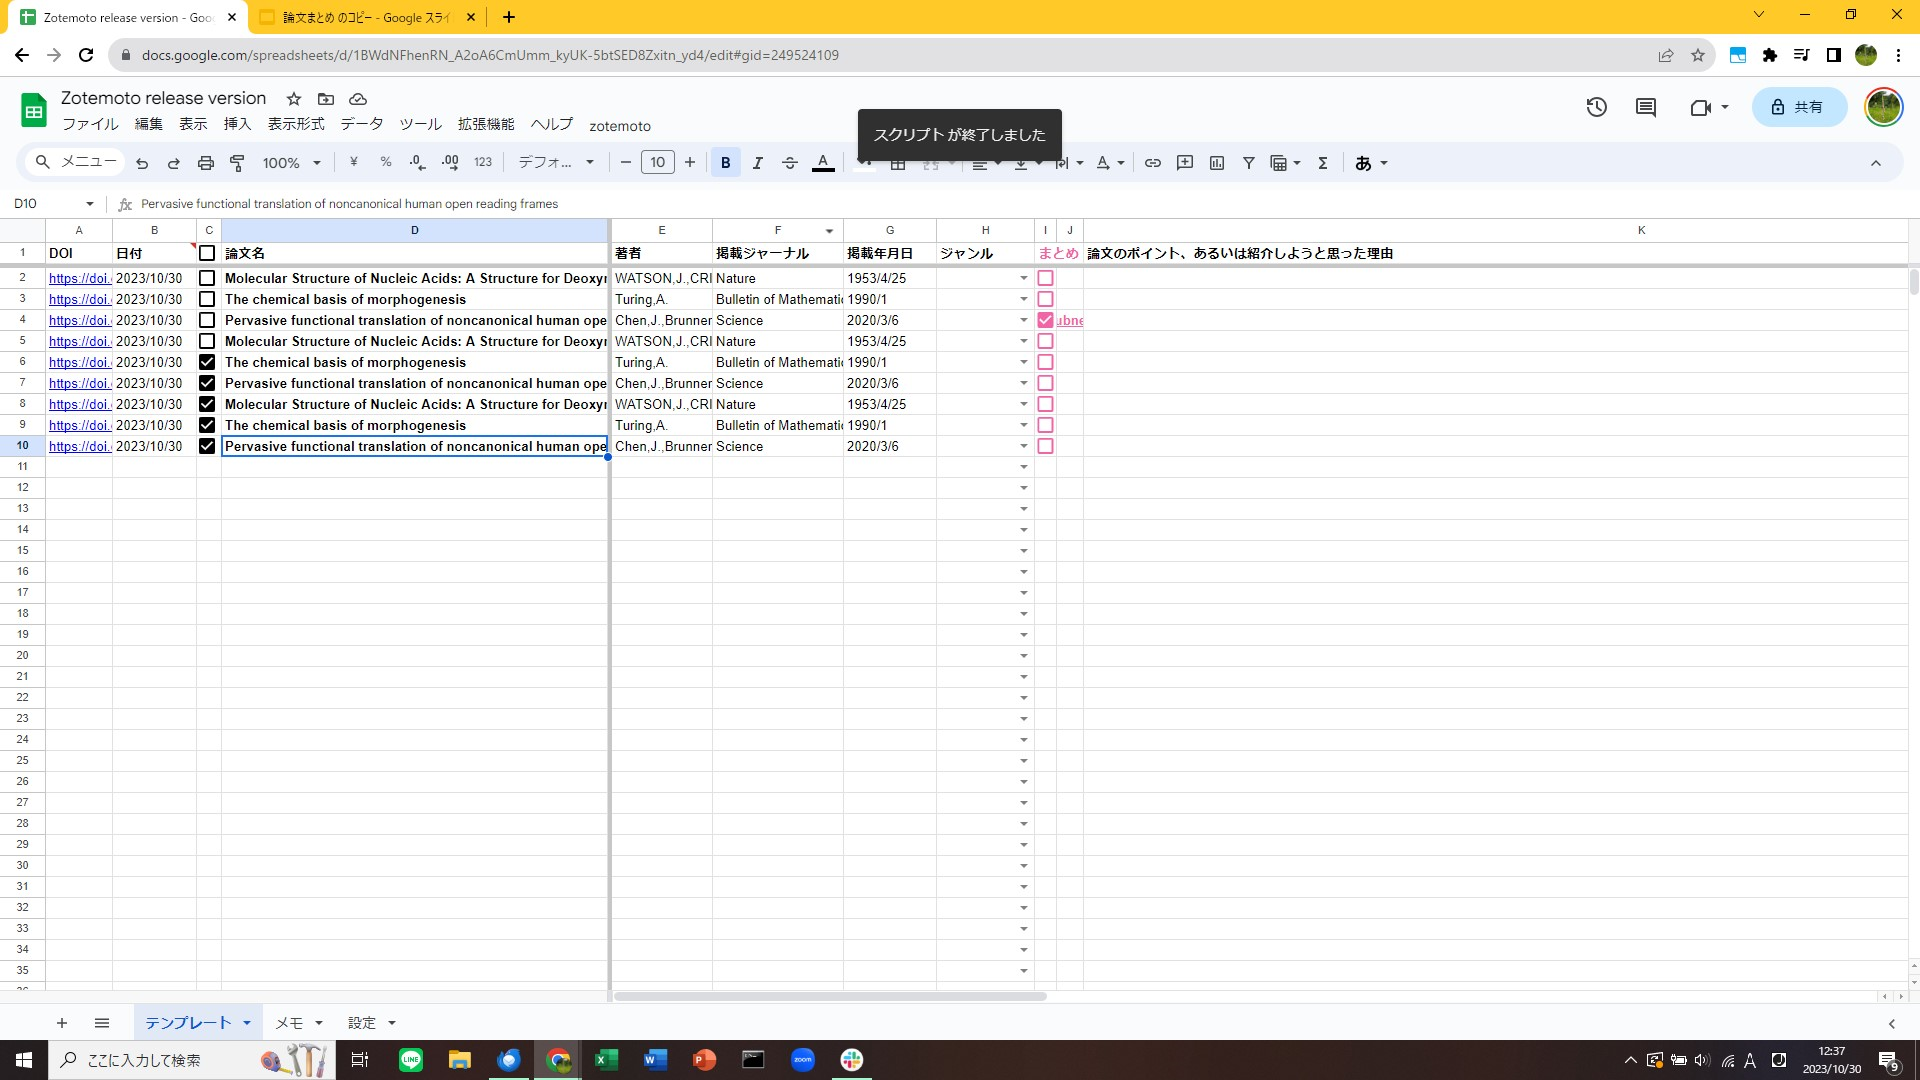The image size is (1920, 1080).
Task: Toggle bold formatting
Action: (725, 162)
